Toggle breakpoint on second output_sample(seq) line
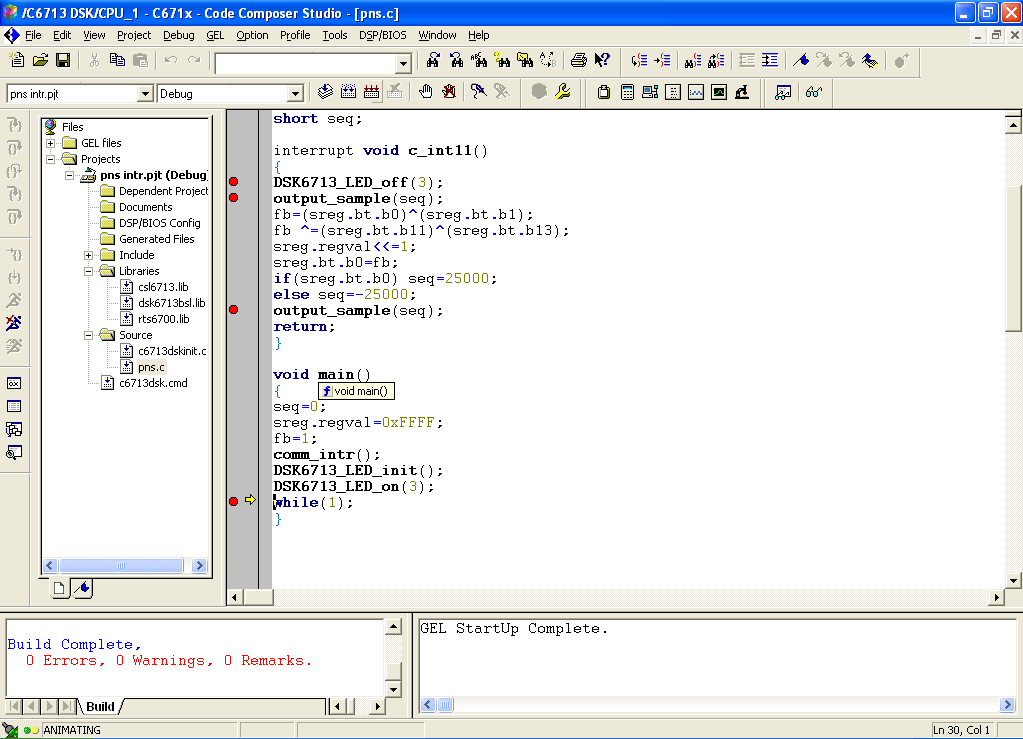 (x=234, y=310)
